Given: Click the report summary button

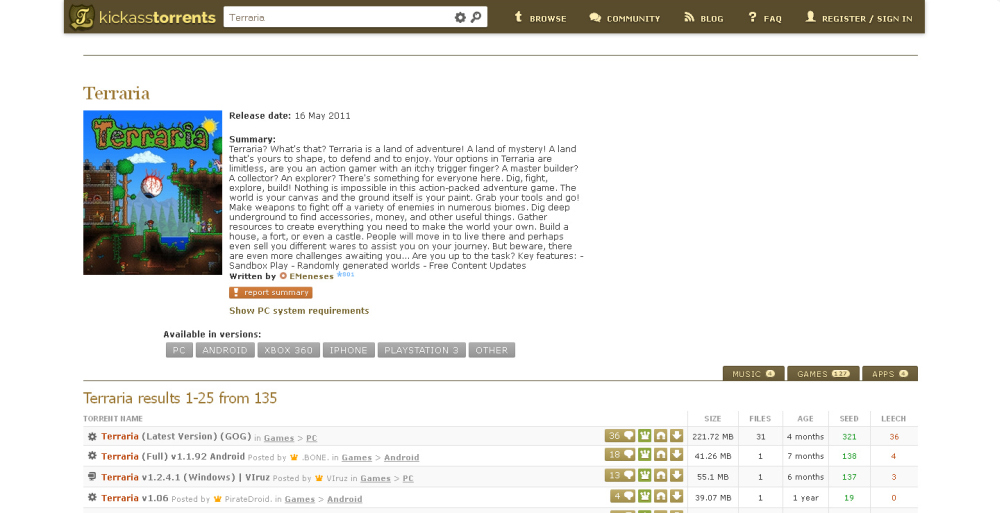Looking at the screenshot, I should (270, 292).
